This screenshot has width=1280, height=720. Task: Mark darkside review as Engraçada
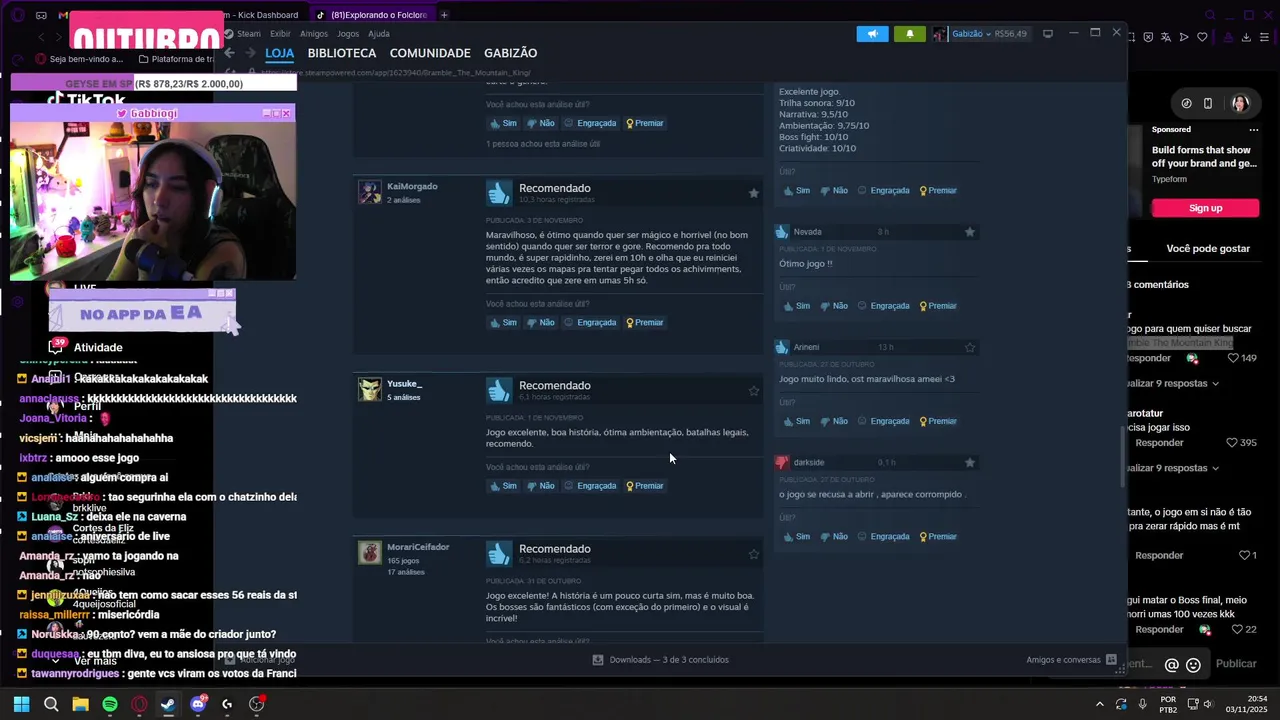(x=883, y=537)
